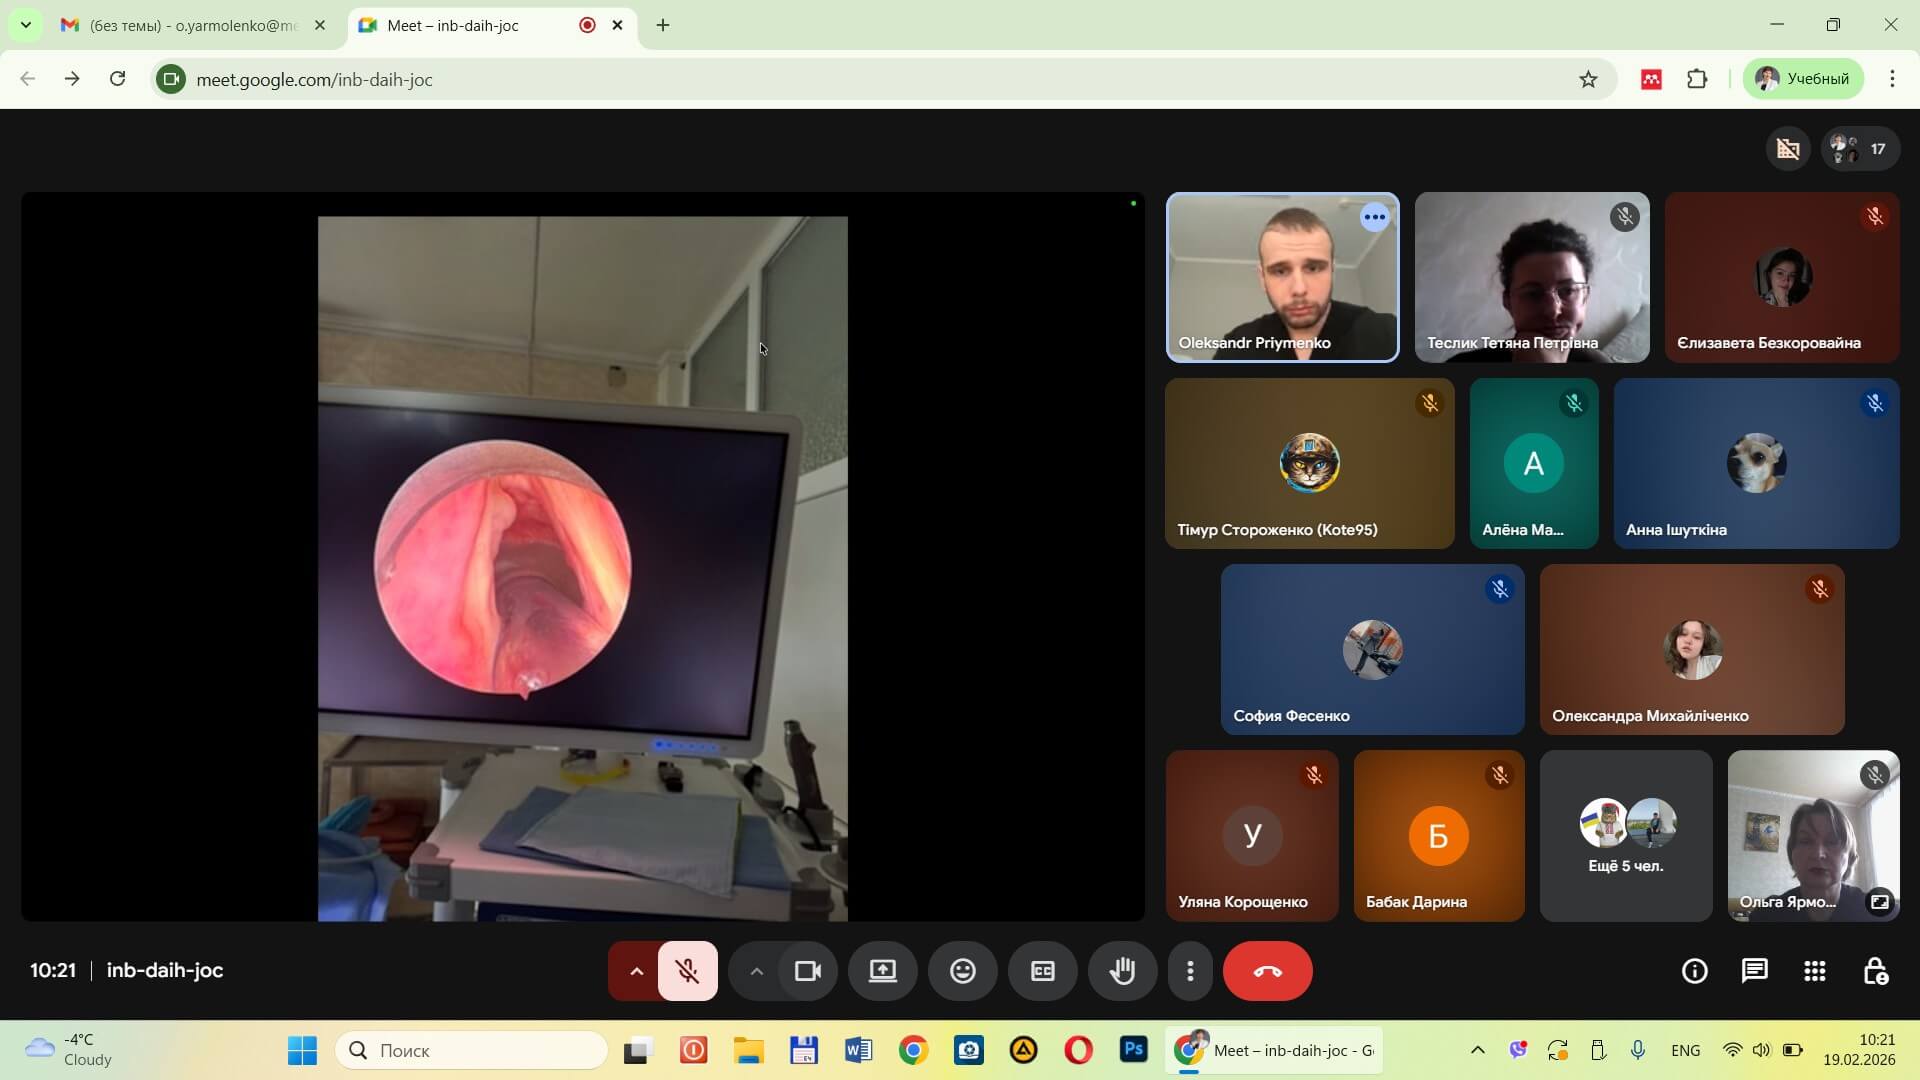Toggle the camera on or off
This screenshot has height=1080, width=1920.
pos(807,971)
